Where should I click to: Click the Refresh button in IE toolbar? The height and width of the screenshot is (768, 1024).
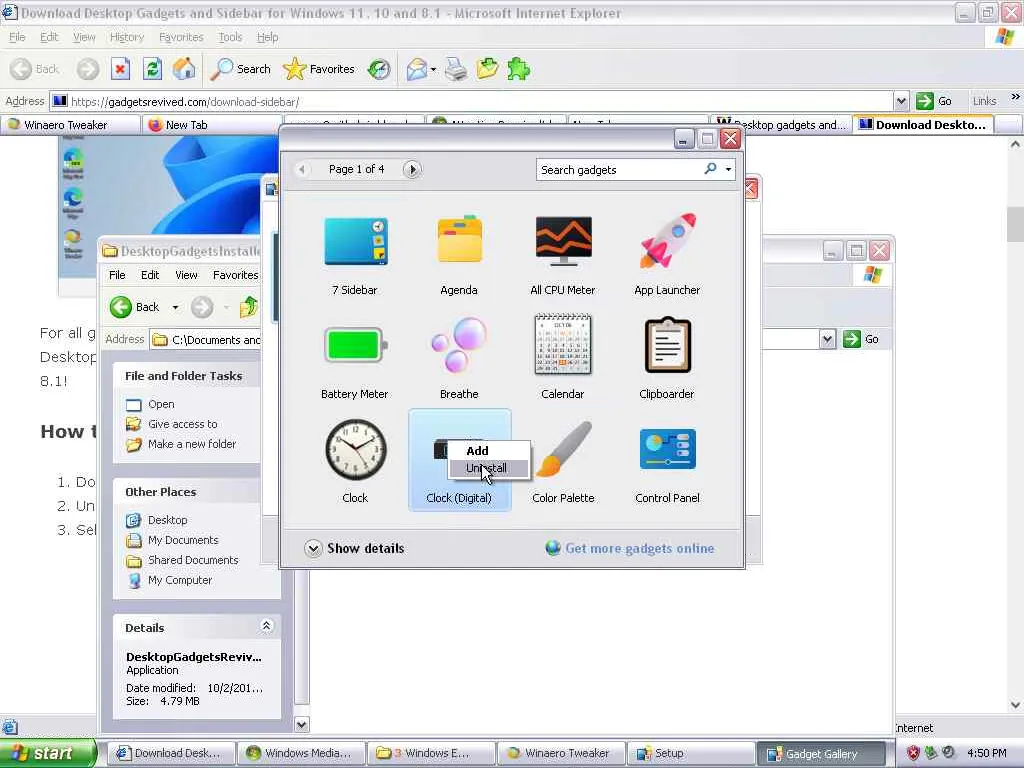153,69
